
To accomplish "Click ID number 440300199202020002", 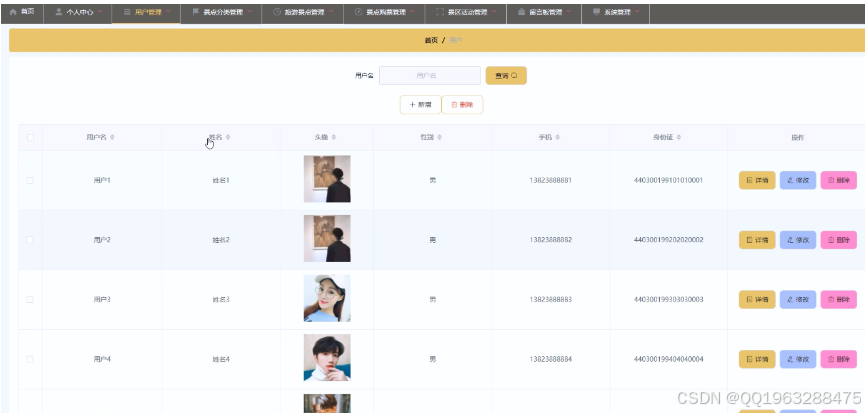I will tap(669, 240).
